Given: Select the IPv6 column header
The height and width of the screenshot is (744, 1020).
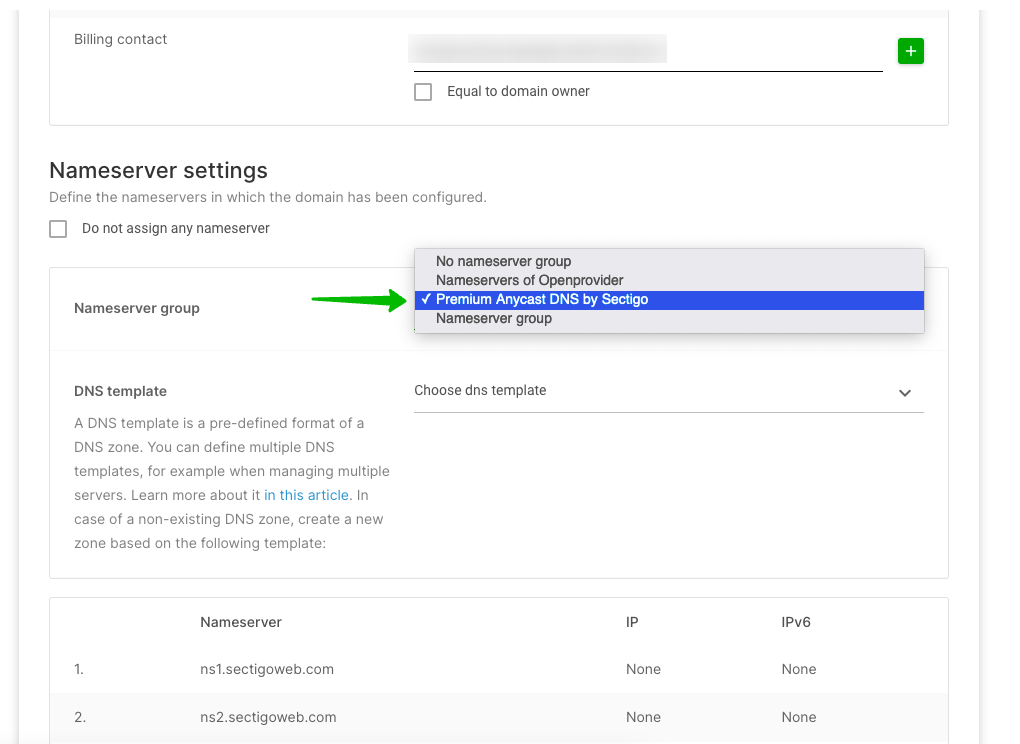Looking at the screenshot, I should click(x=796, y=622).
